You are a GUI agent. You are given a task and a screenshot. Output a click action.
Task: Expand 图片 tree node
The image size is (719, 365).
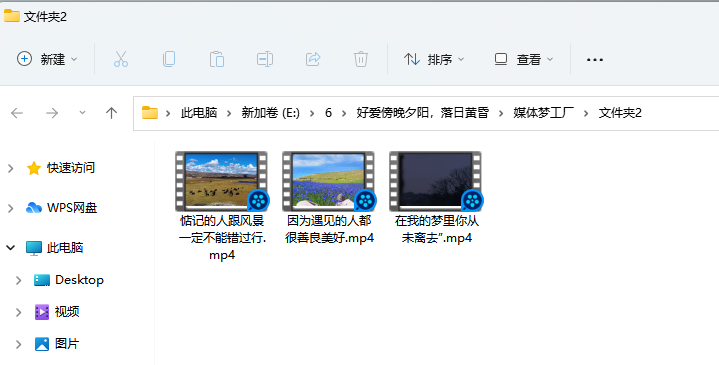point(19,344)
